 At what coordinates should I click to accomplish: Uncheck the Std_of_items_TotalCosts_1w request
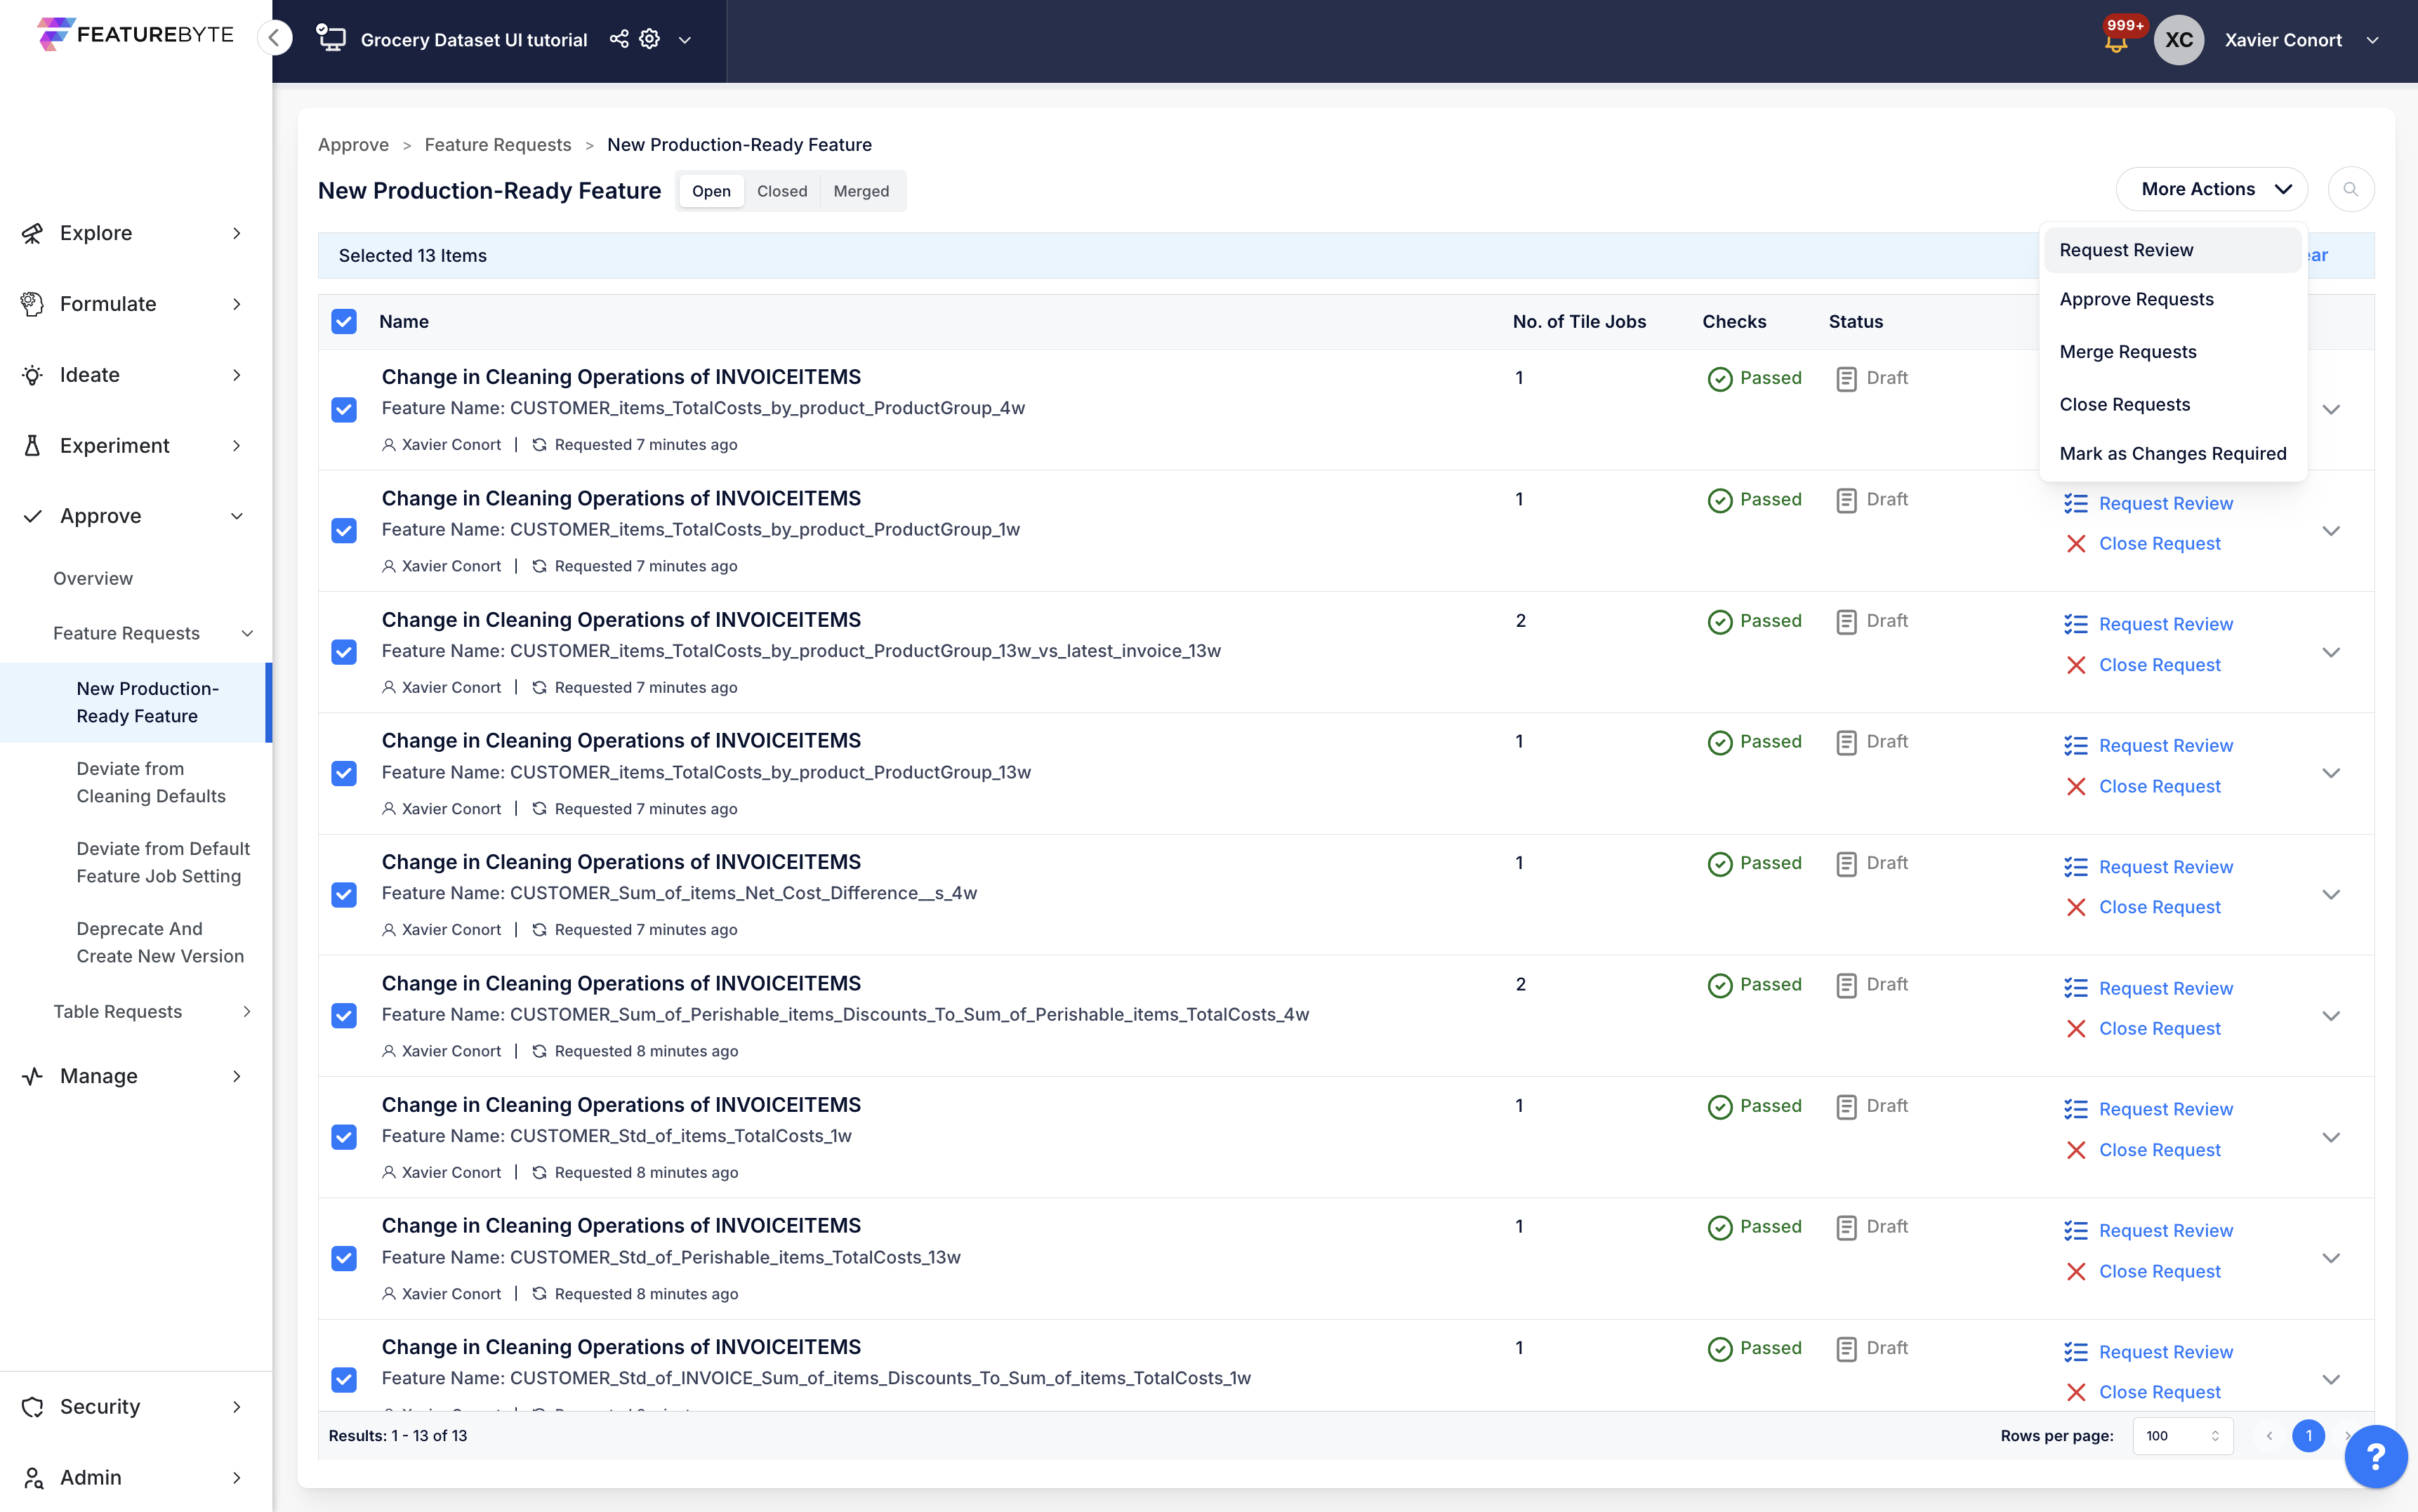click(344, 1137)
